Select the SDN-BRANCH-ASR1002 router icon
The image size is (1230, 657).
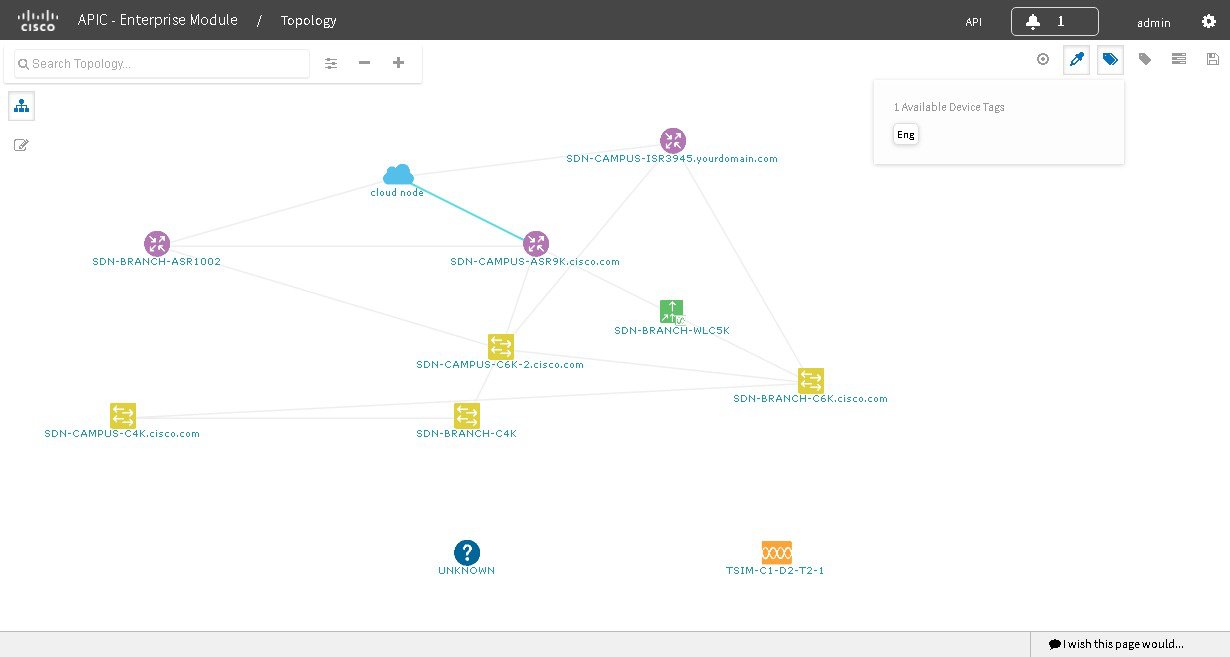pos(157,244)
